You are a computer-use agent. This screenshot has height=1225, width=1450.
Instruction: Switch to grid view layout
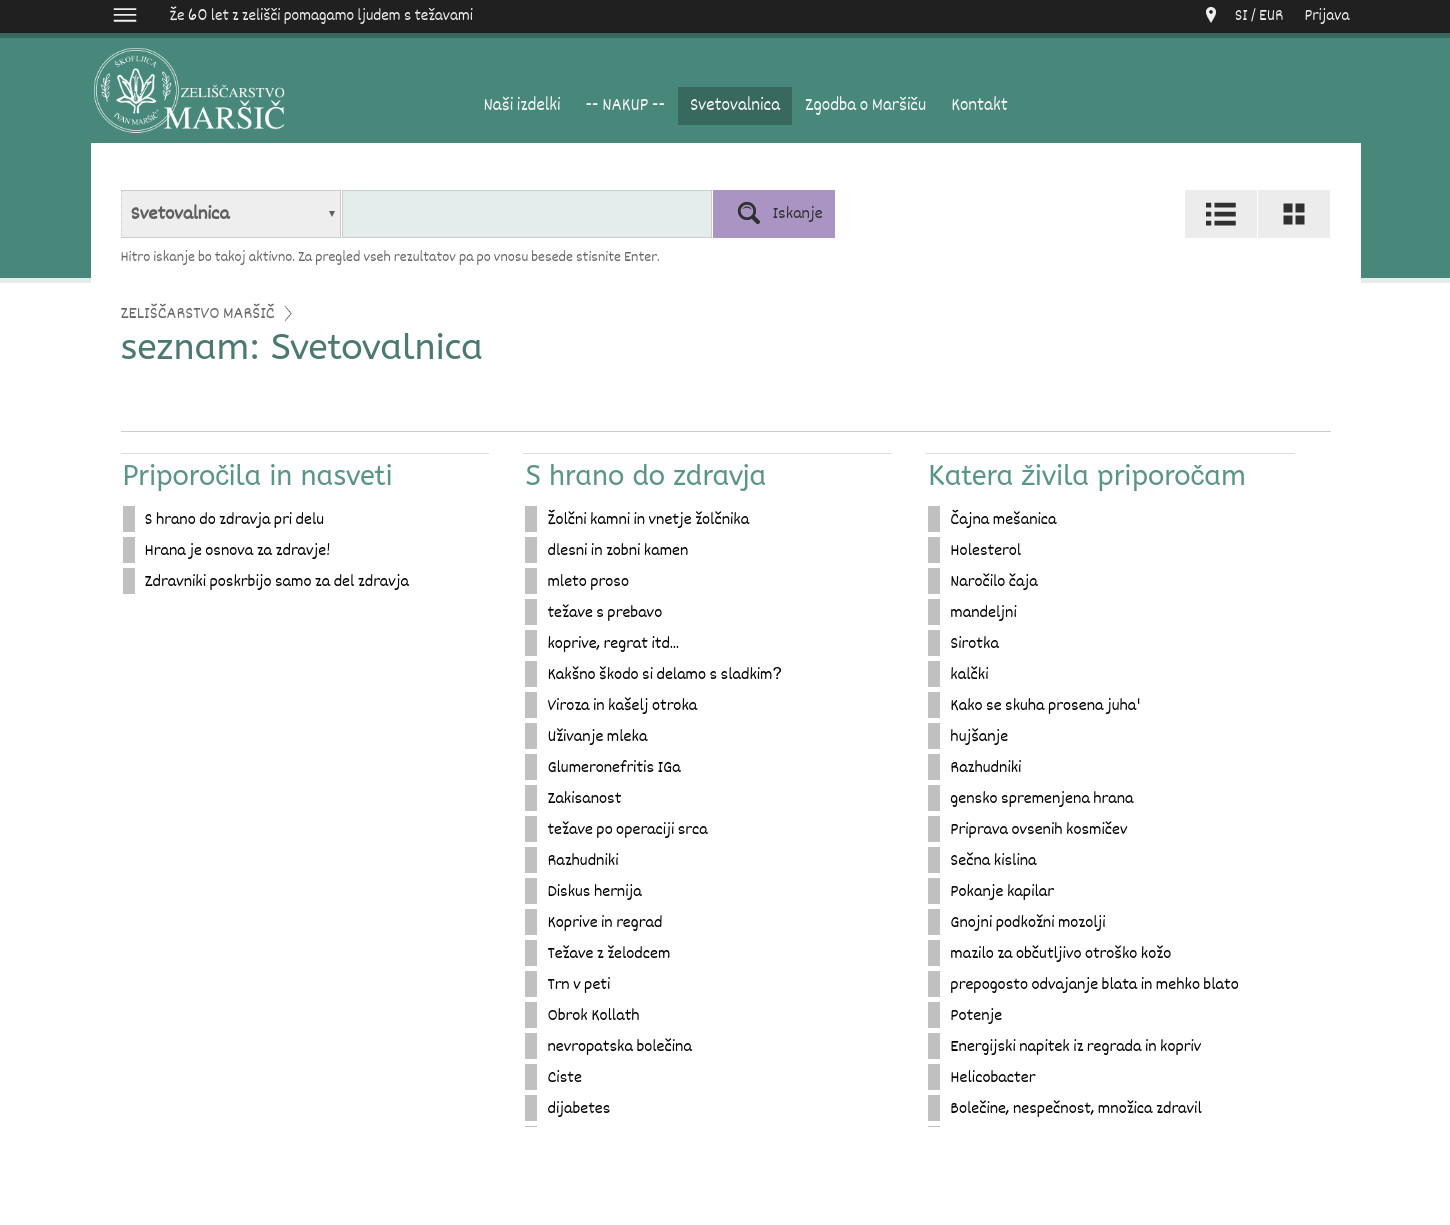[1293, 214]
